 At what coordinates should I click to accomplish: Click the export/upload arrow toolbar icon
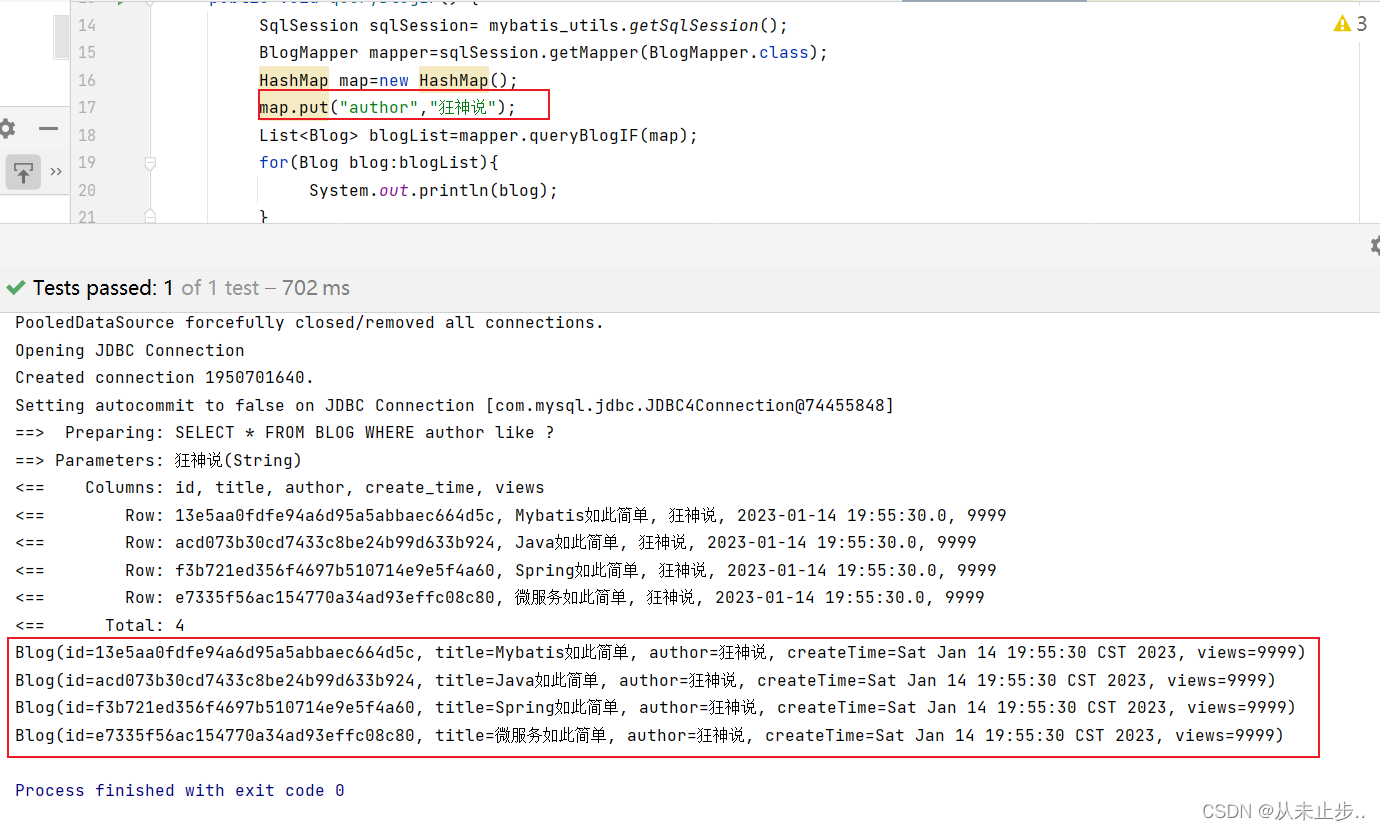pyautogui.click(x=23, y=172)
